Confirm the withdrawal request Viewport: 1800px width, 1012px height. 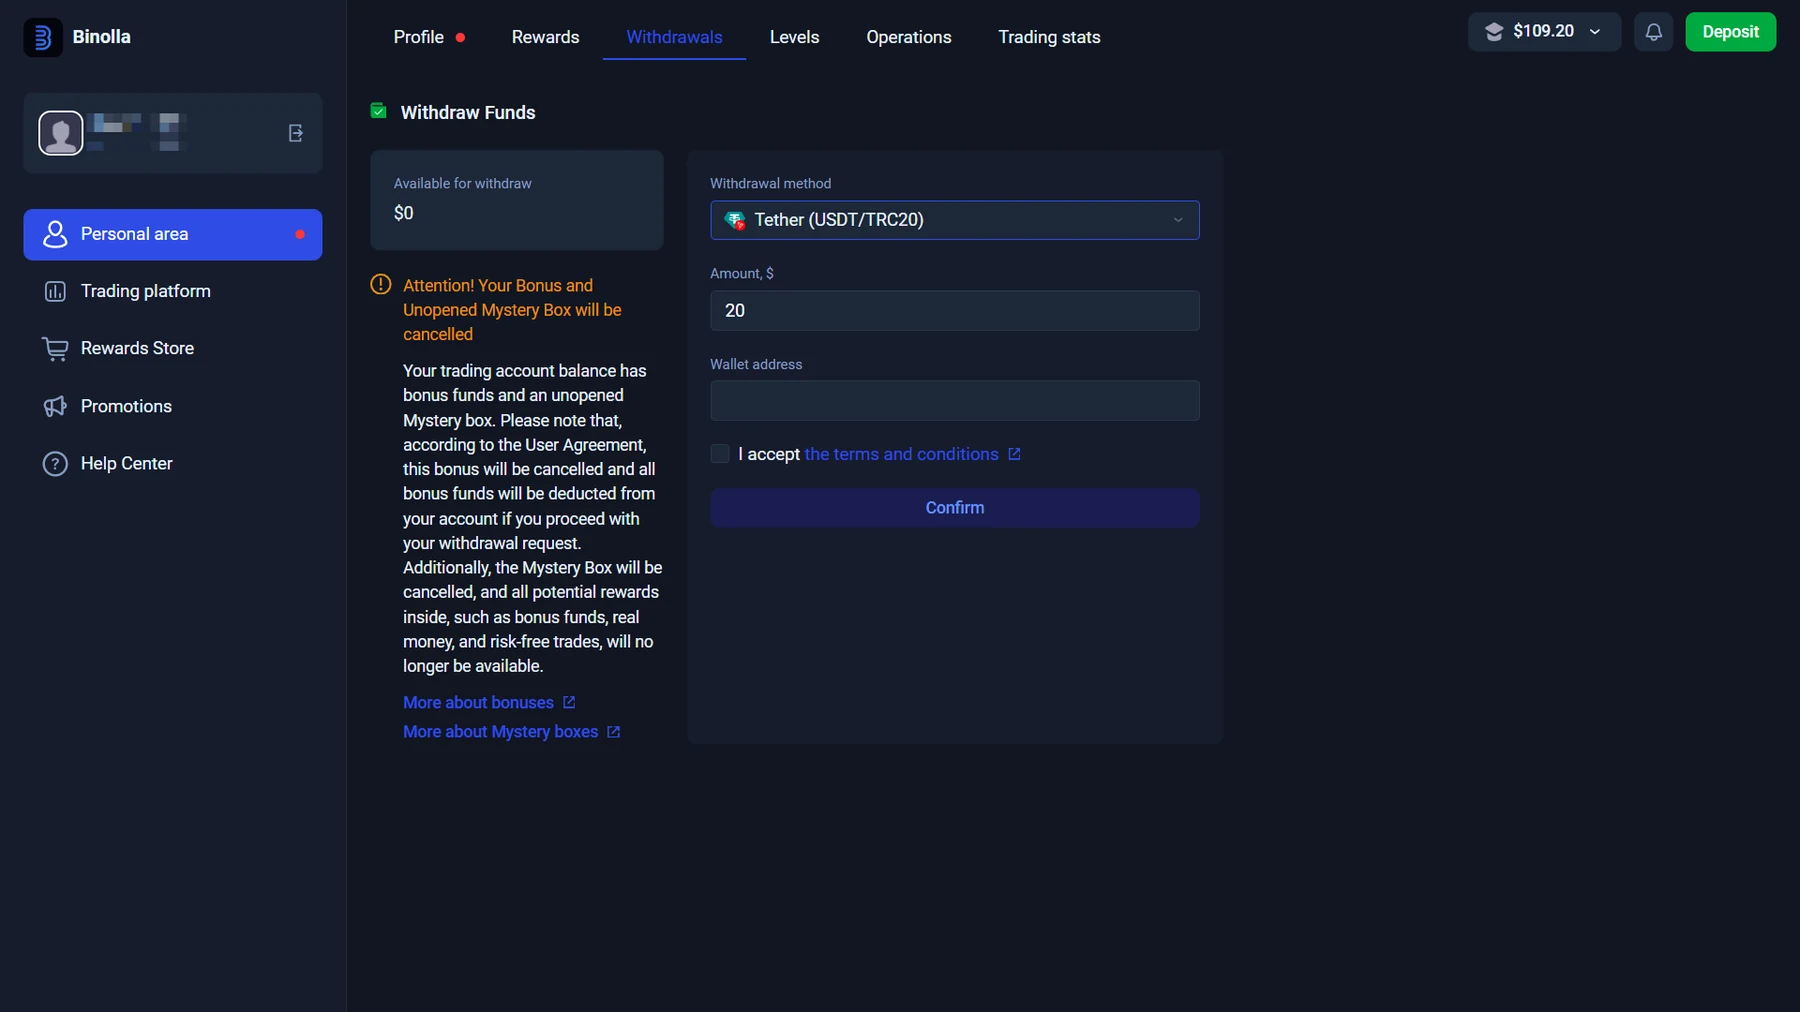pyautogui.click(x=955, y=508)
